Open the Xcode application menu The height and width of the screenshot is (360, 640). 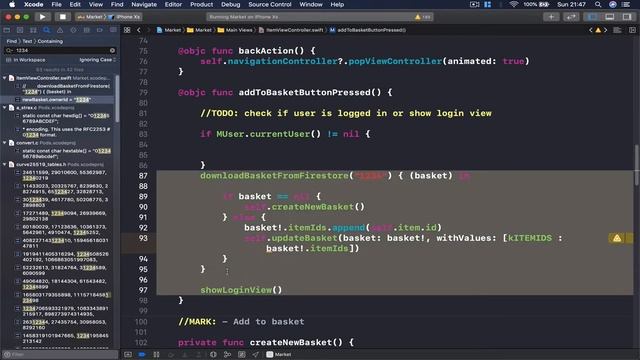[x=33, y=4]
